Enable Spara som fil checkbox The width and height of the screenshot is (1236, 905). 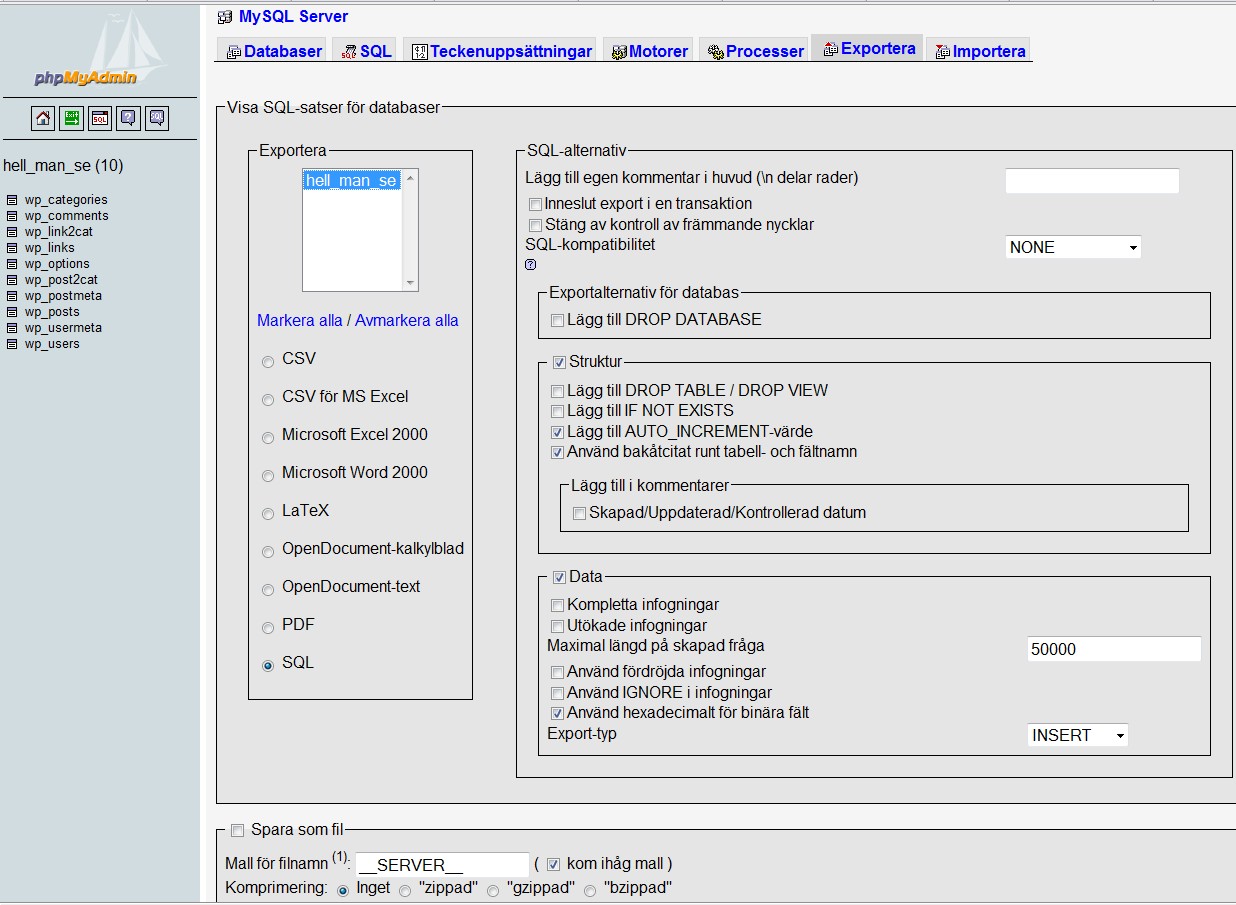(x=237, y=830)
